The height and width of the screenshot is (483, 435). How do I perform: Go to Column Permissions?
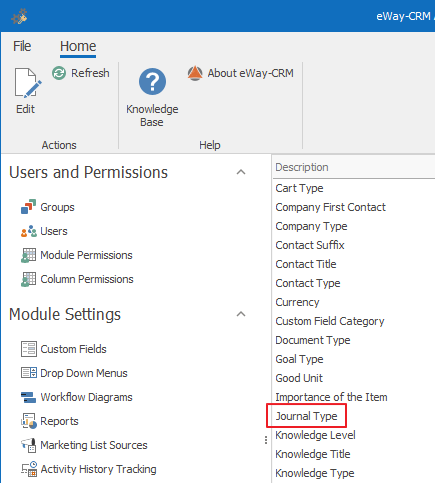pos(87,279)
